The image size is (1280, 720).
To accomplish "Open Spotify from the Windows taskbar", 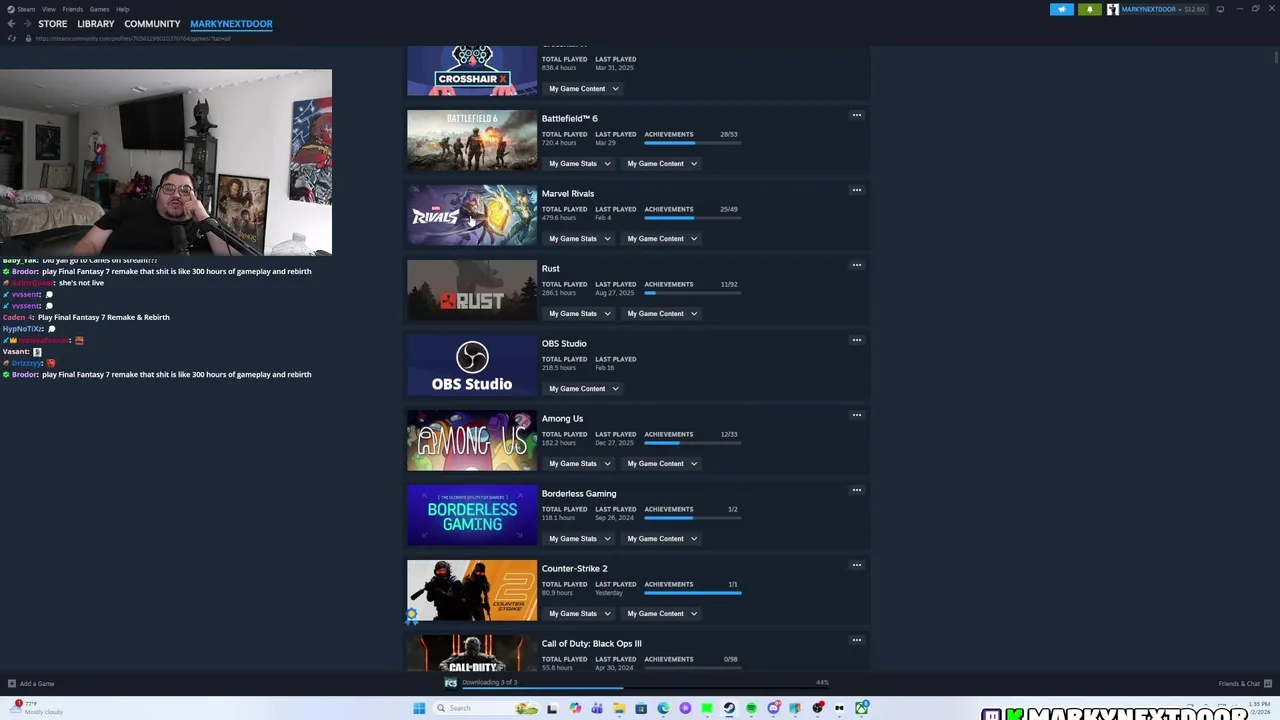I will point(751,708).
